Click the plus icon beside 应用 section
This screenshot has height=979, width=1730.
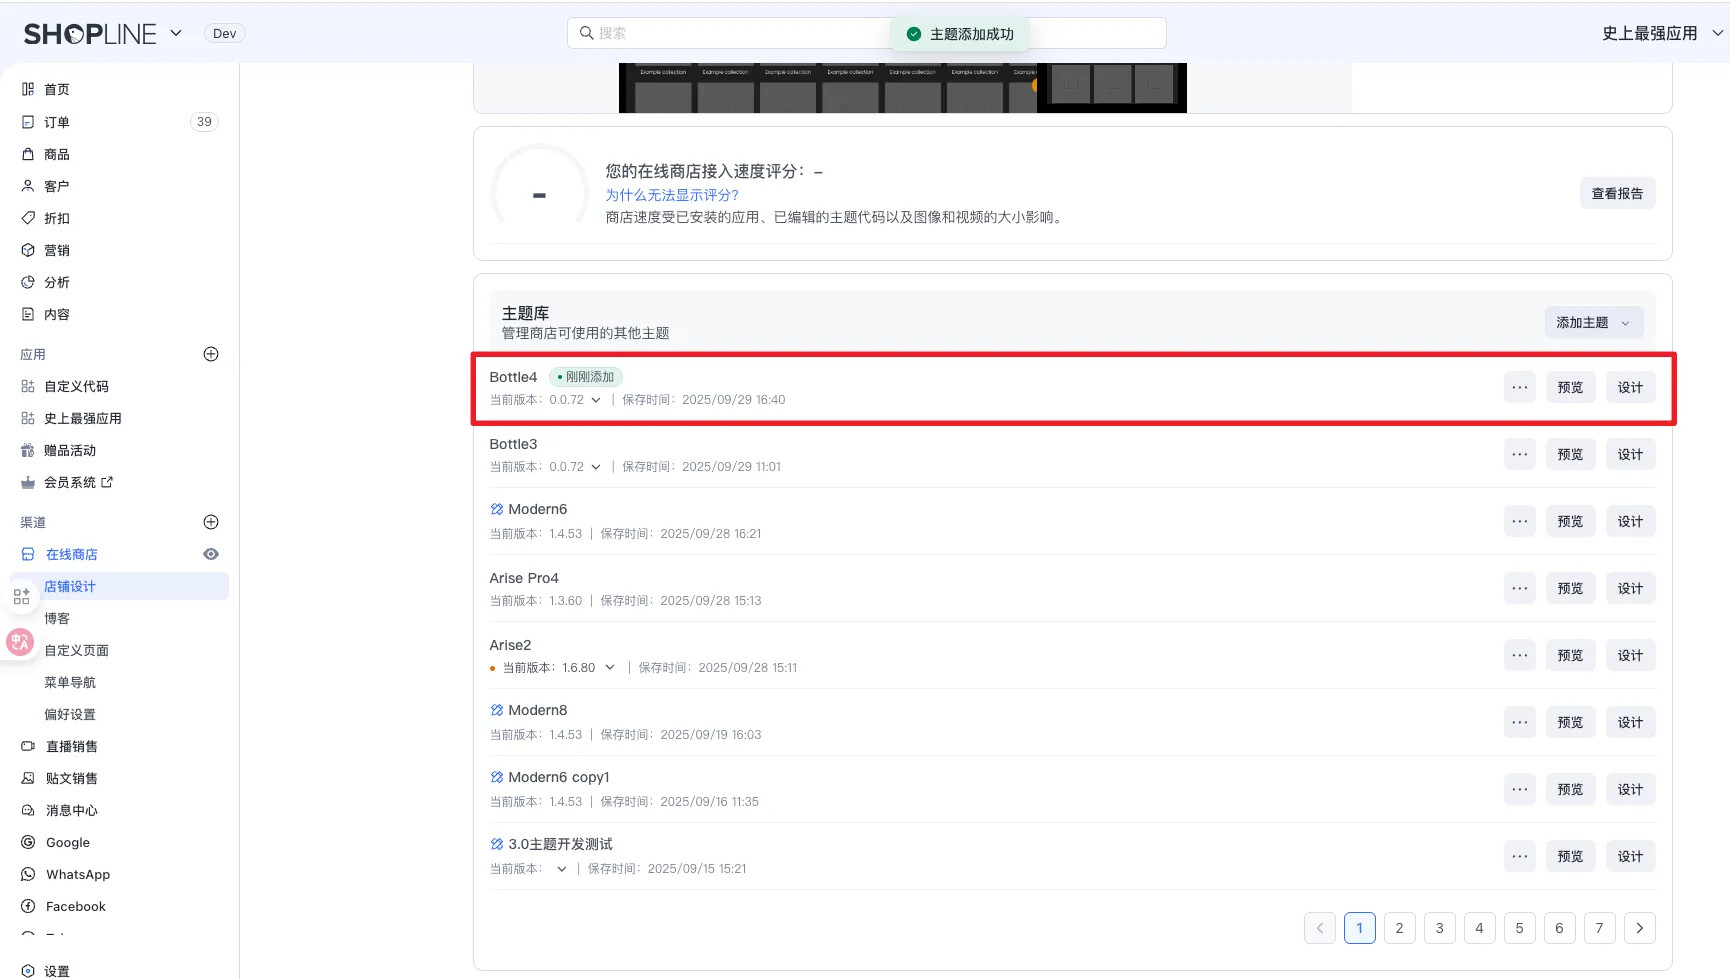(x=211, y=354)
